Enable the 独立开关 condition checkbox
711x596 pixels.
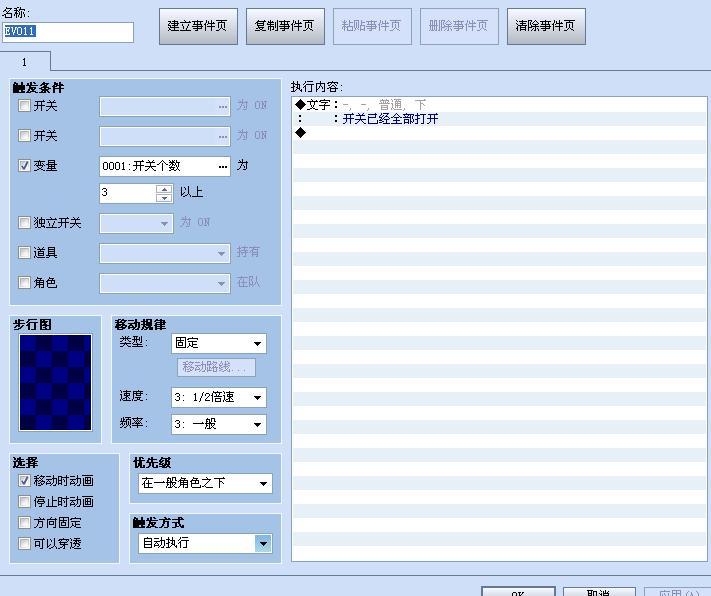(24, 223)
